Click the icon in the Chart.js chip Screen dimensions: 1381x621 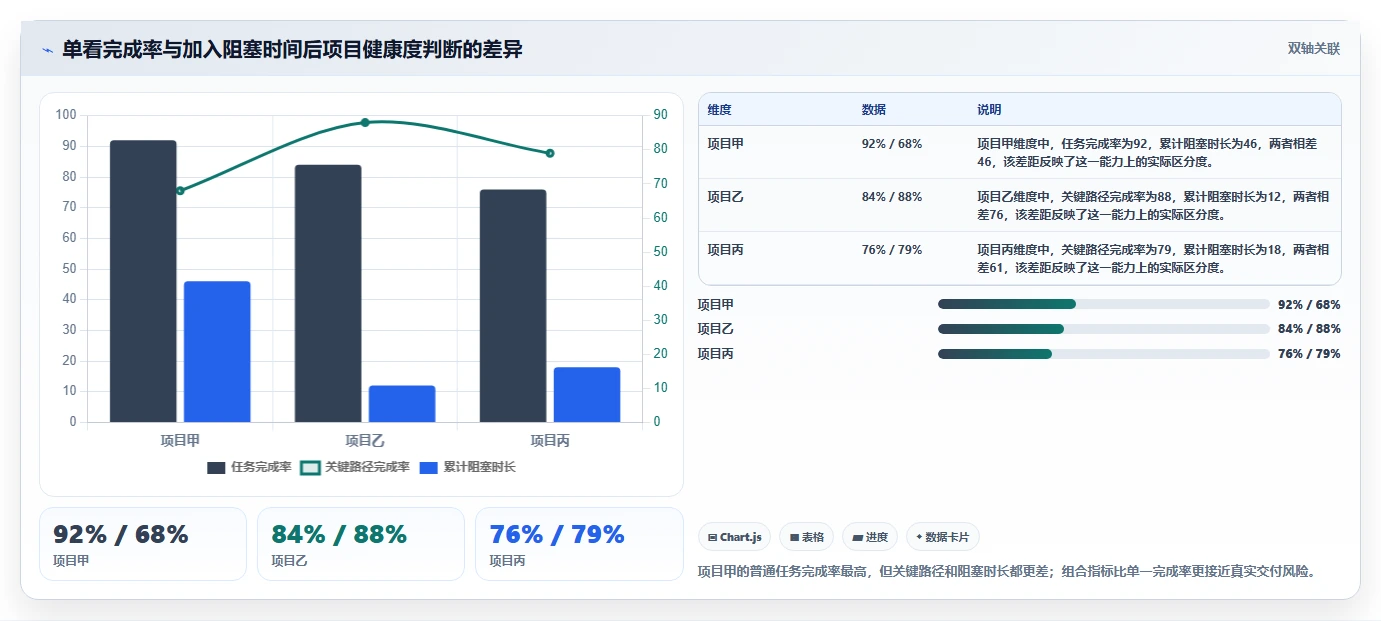[712, 537]
